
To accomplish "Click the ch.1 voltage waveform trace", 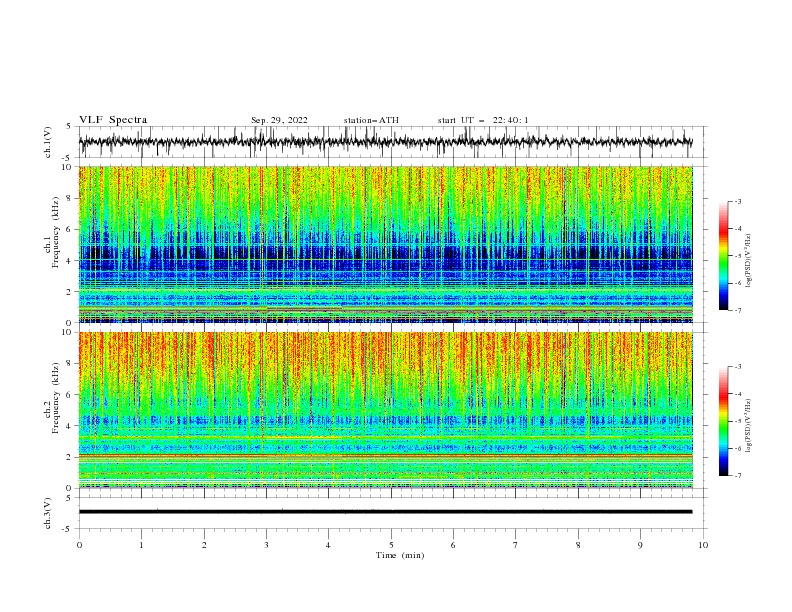I will coord(385,142).
